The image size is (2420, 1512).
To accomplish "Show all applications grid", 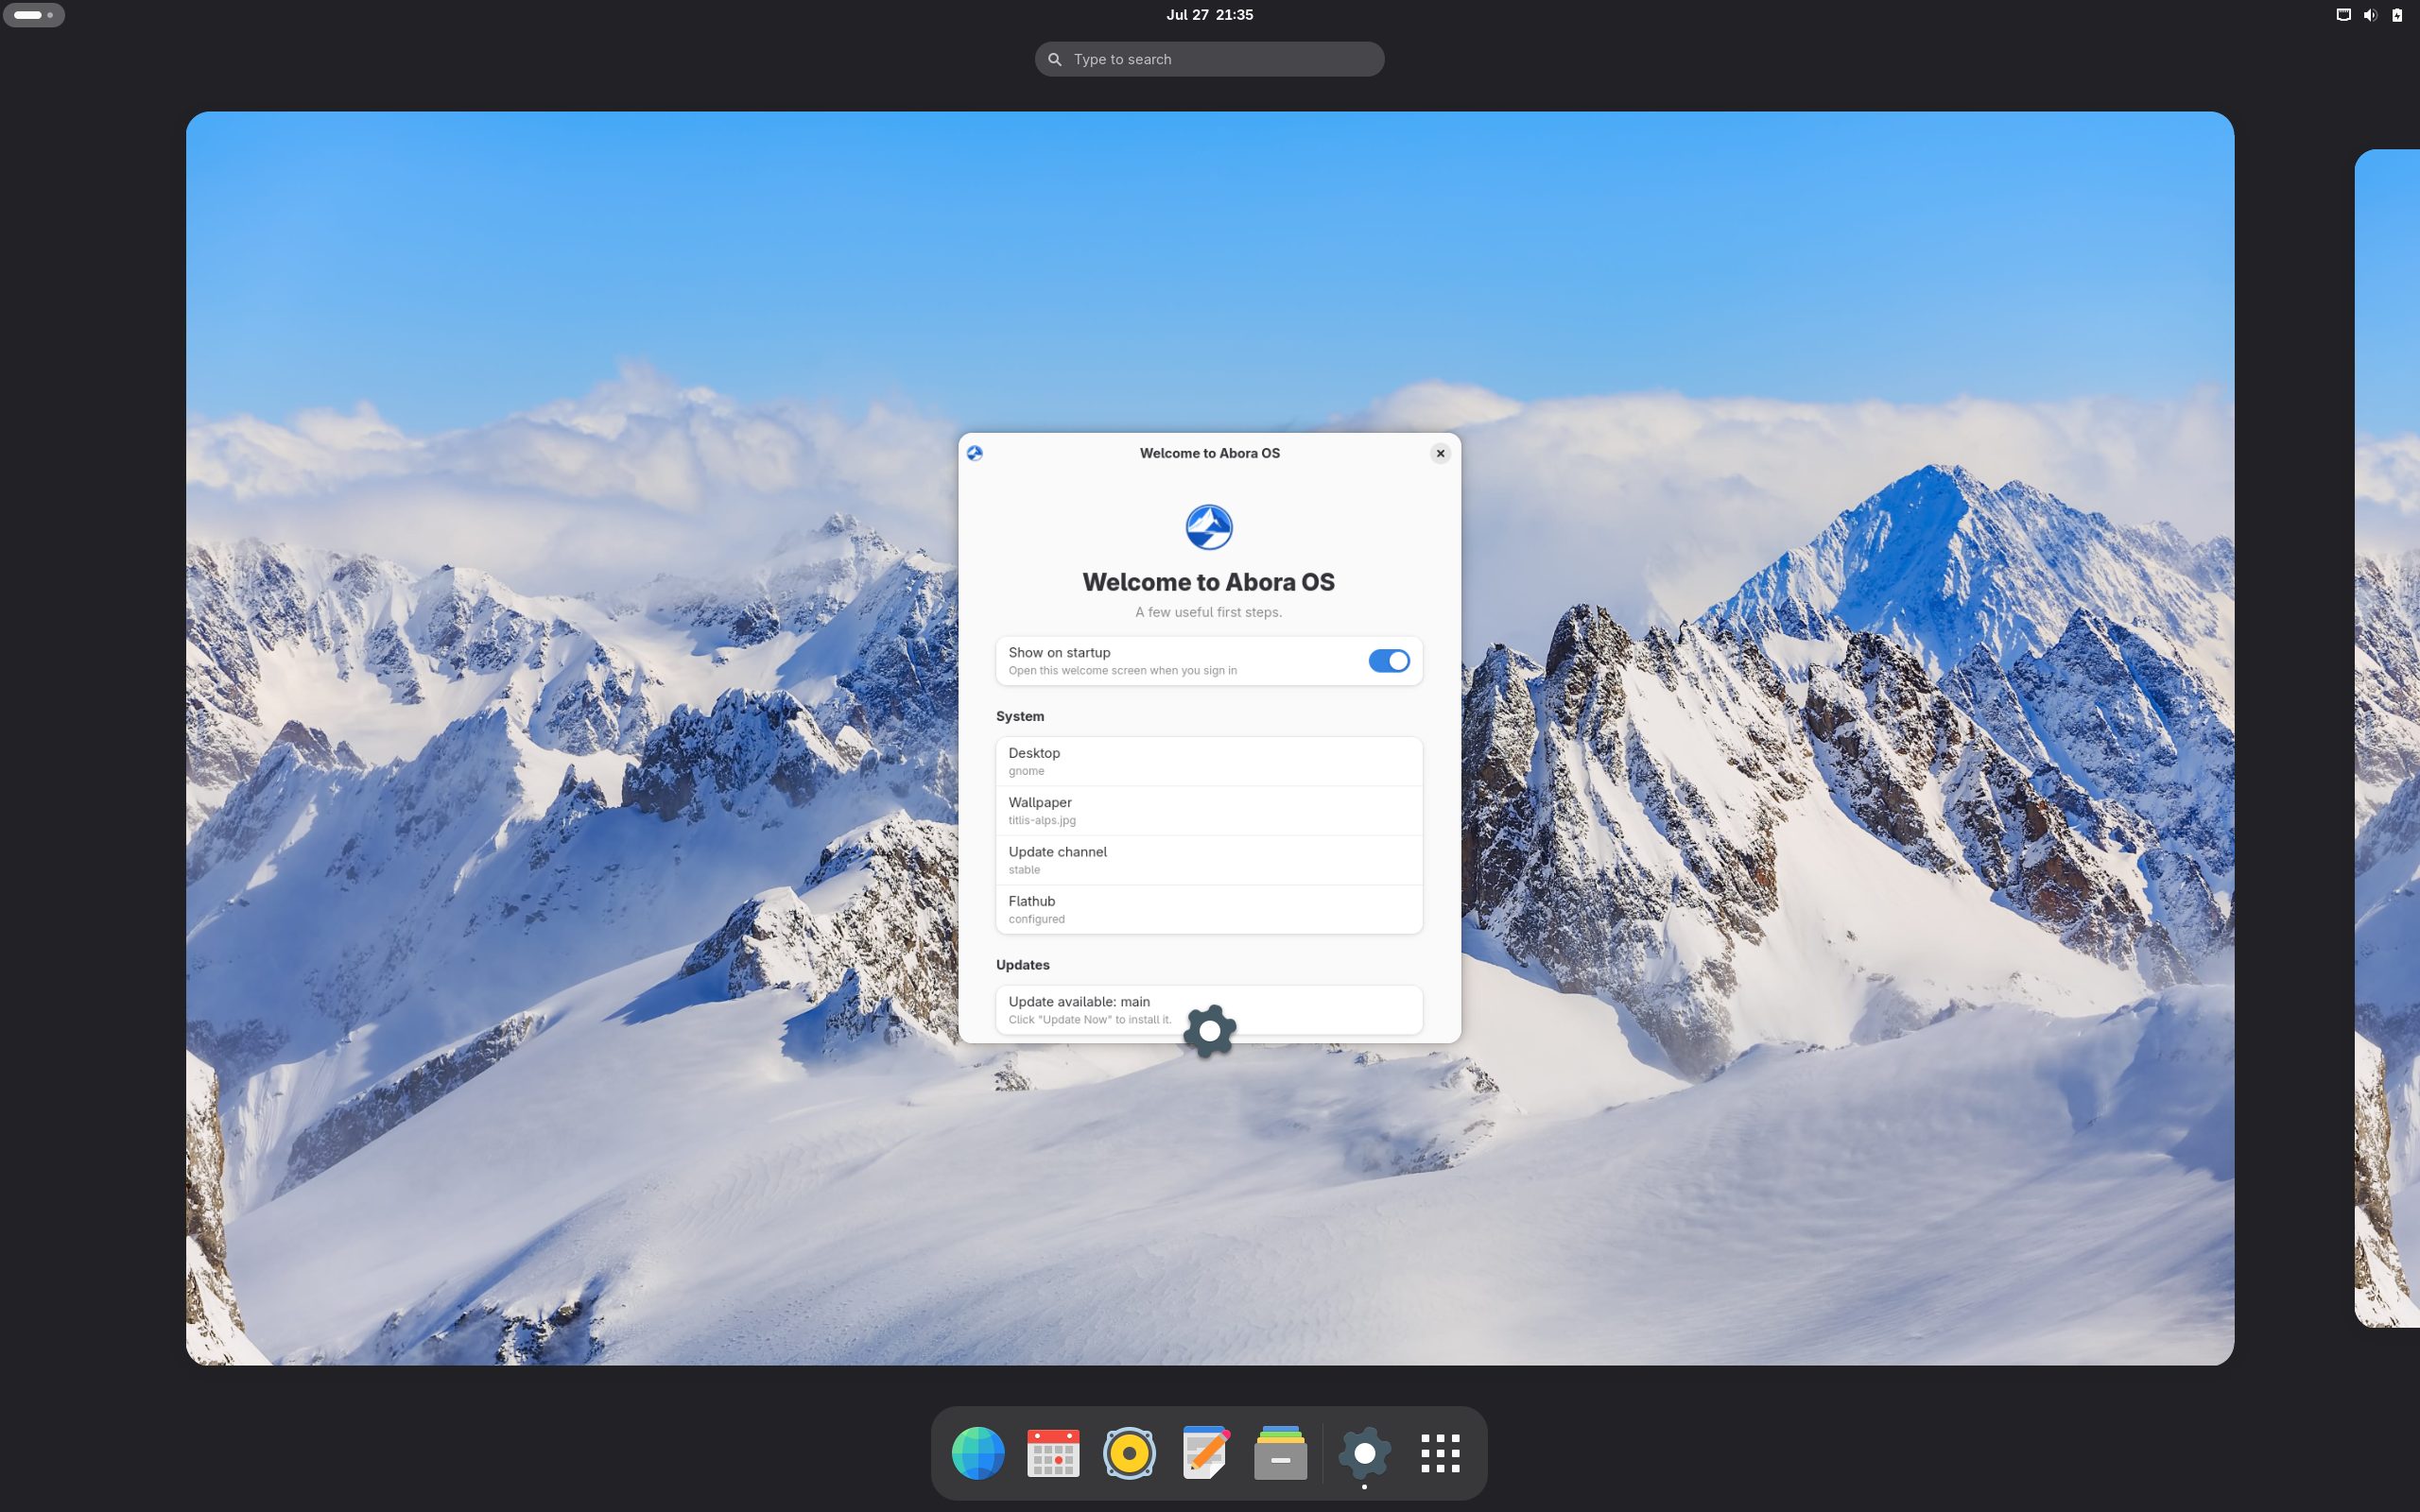I will coord(1440,1453).
